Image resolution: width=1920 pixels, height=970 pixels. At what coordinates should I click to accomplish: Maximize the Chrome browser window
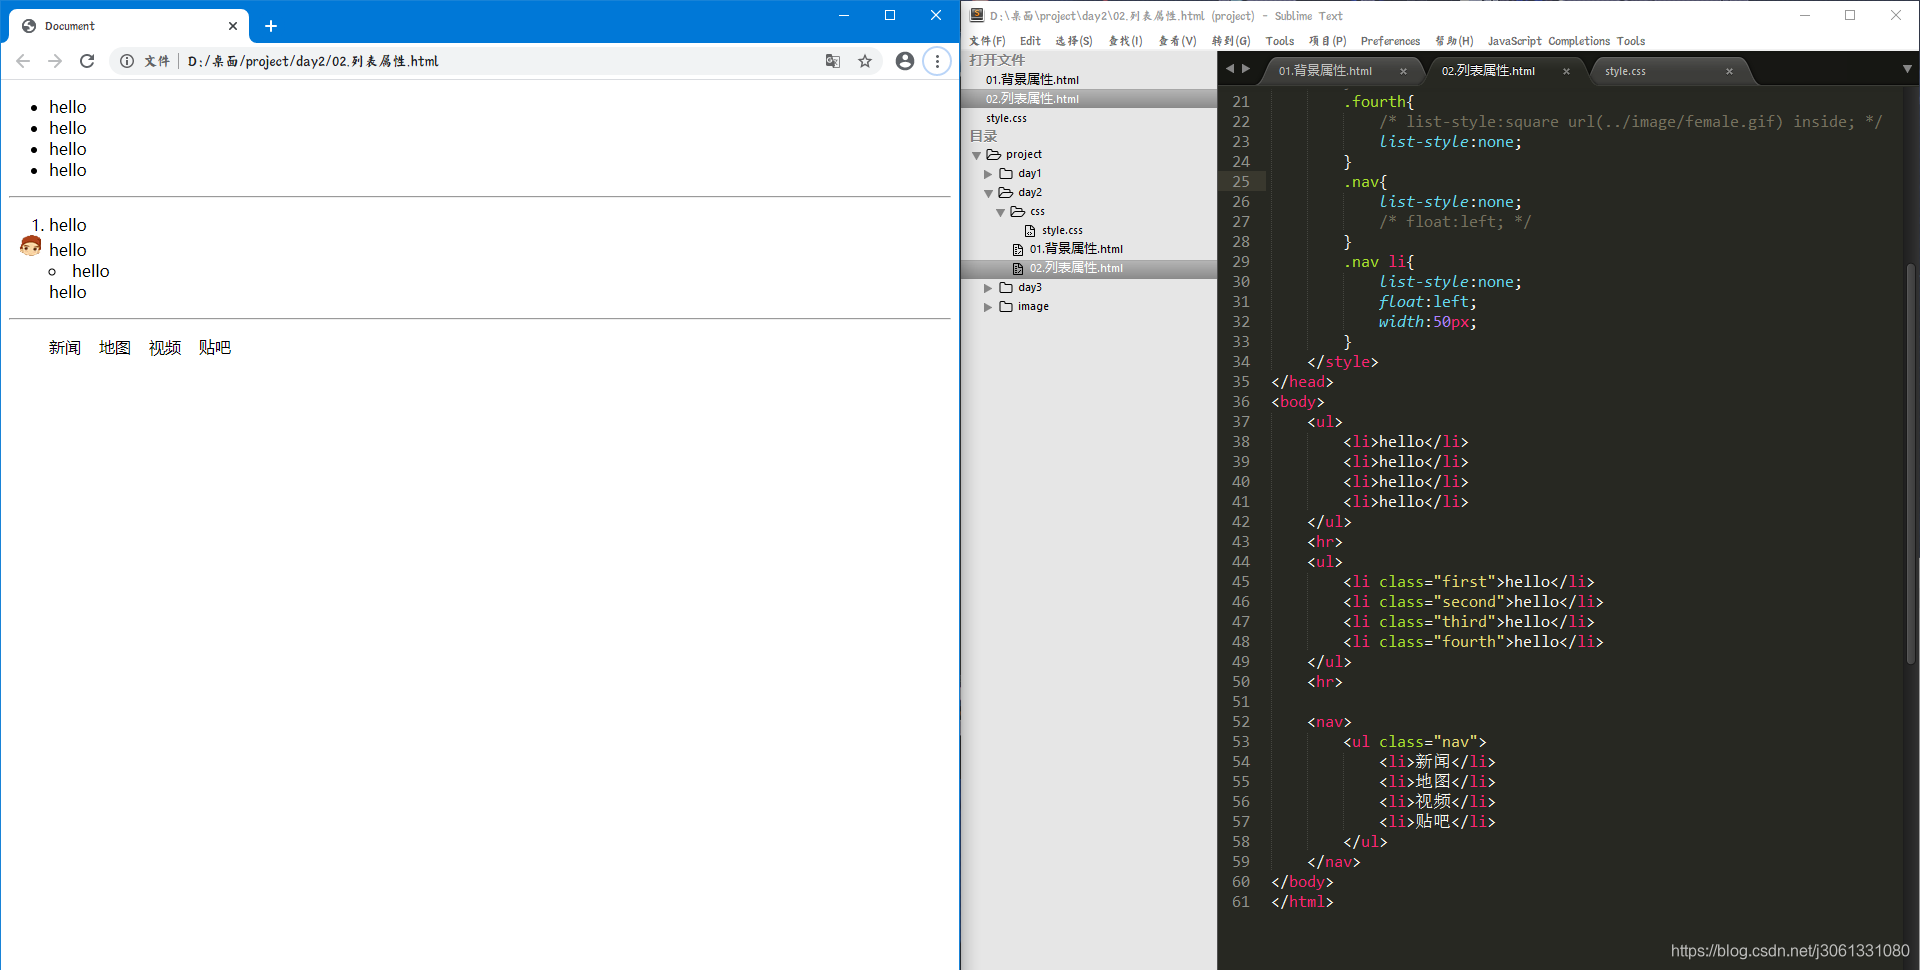click(890, 15)
